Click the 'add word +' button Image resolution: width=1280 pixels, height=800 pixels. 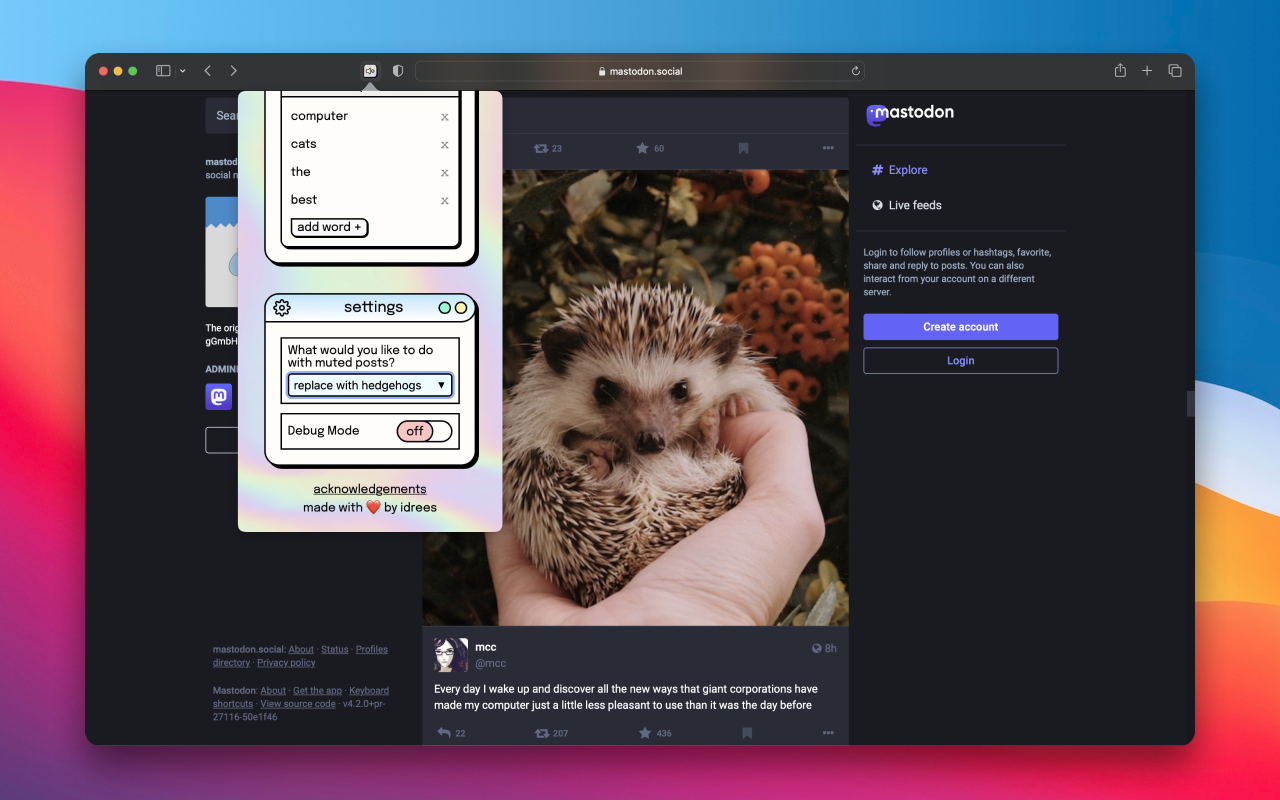pos(329,227)
